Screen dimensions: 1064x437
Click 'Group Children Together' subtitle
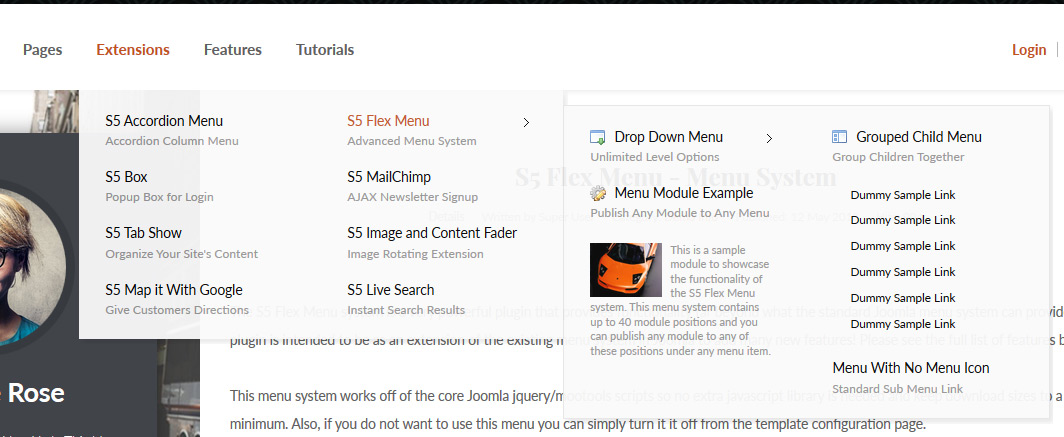pos(898,157)
